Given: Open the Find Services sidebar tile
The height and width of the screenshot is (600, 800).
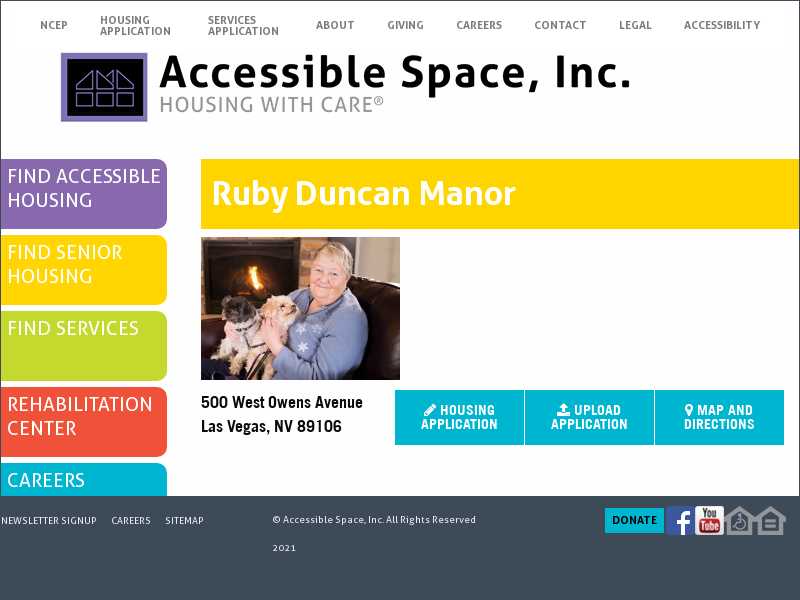Looking at the screenshot, I should pyautogui.click(x=84, y=346).
